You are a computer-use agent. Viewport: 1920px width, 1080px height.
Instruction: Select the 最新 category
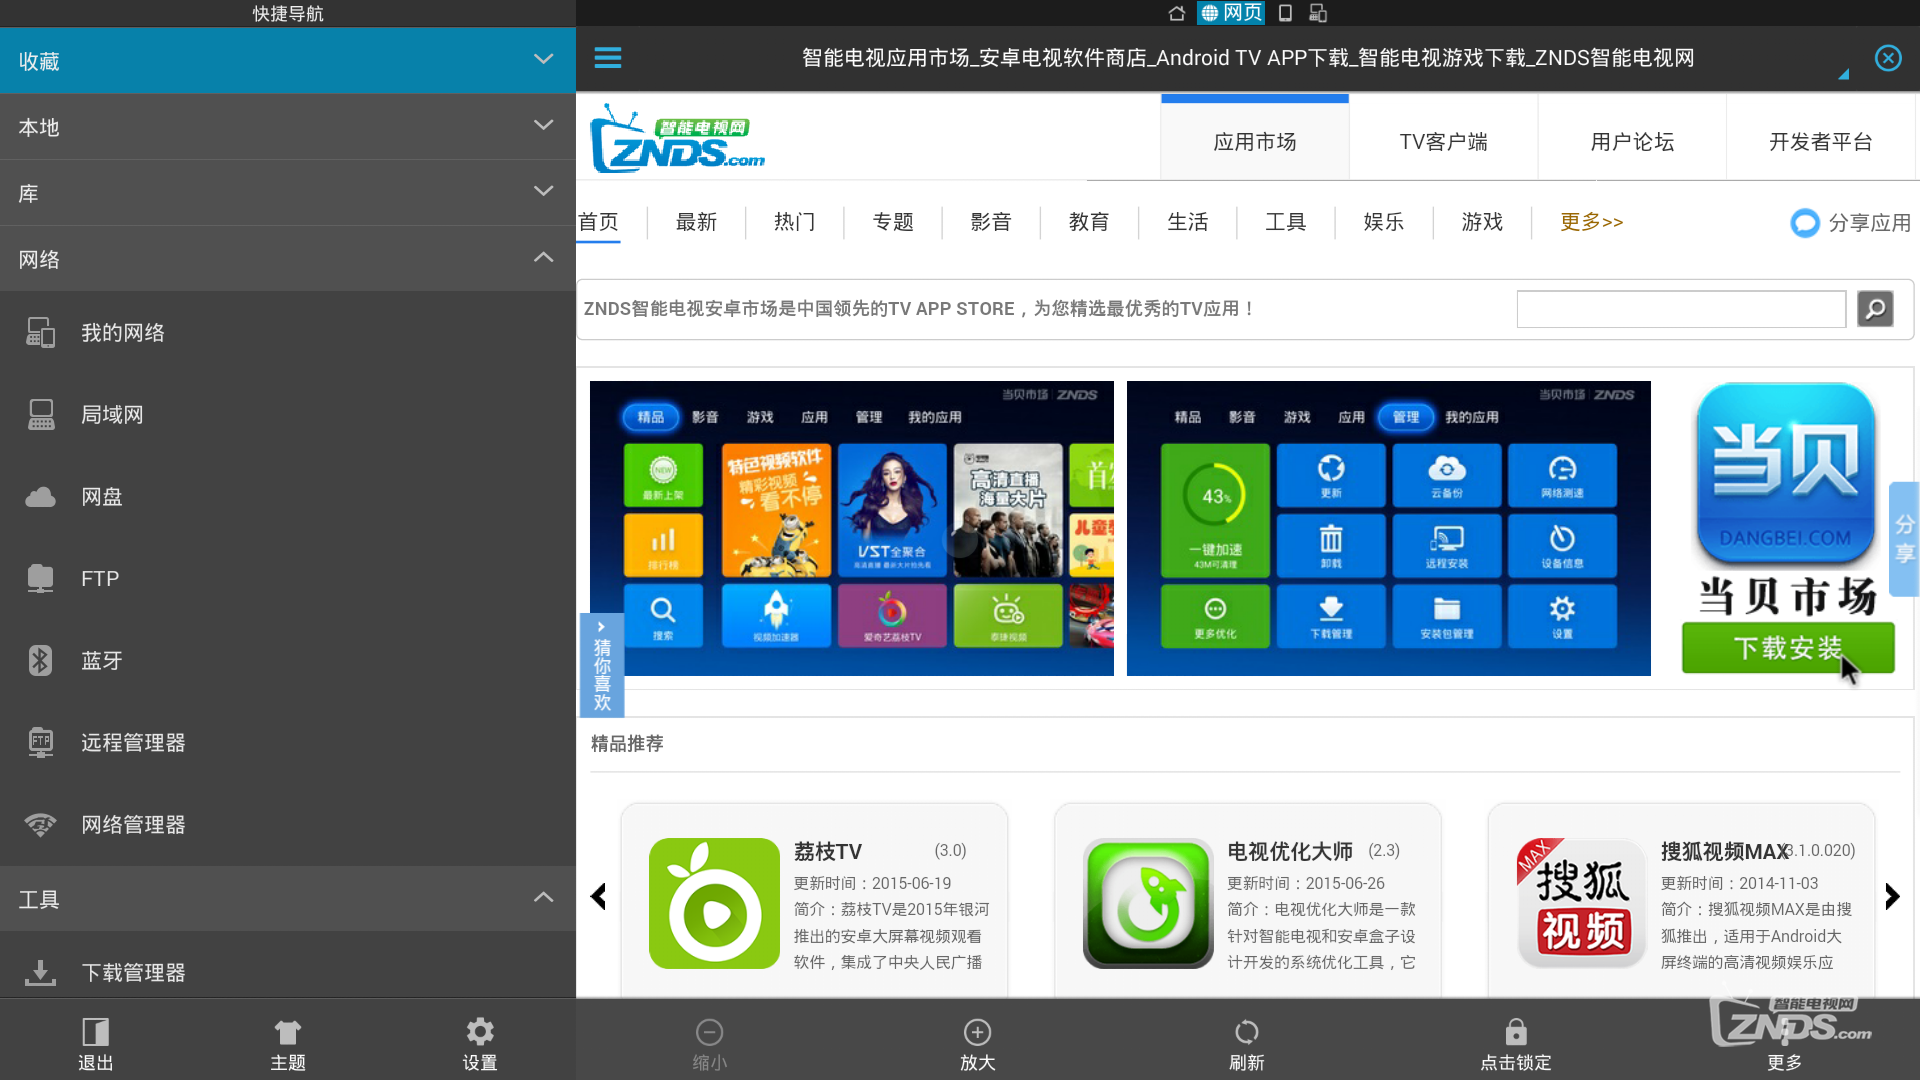point(697,222)
